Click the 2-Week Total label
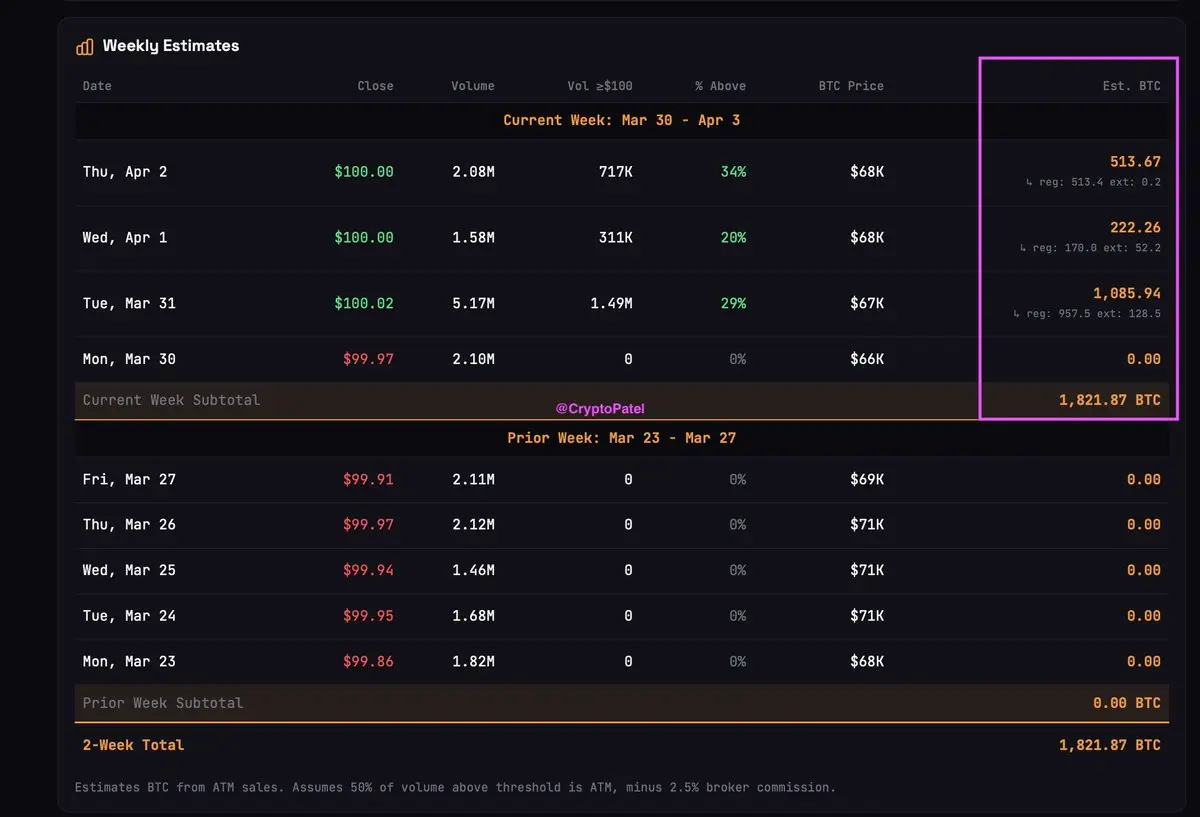This screenshot has height=817, width=1200. (x=133, y=745)
